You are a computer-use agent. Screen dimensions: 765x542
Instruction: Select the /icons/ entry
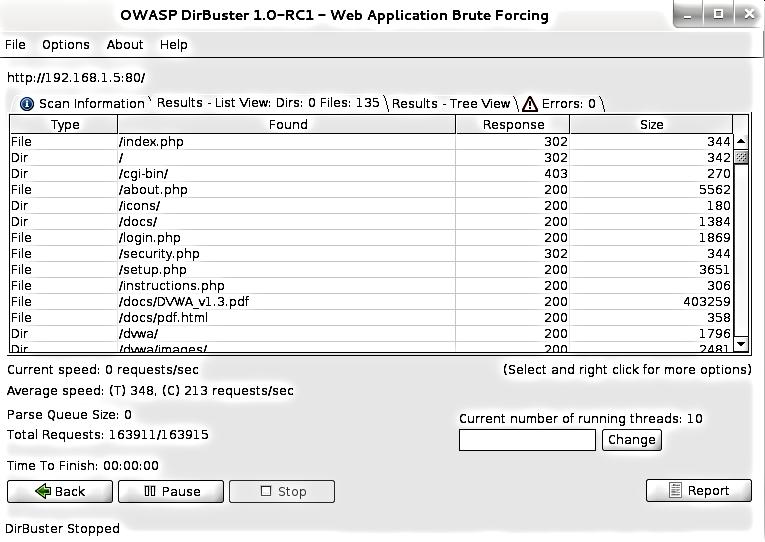(x=371, y=205)
